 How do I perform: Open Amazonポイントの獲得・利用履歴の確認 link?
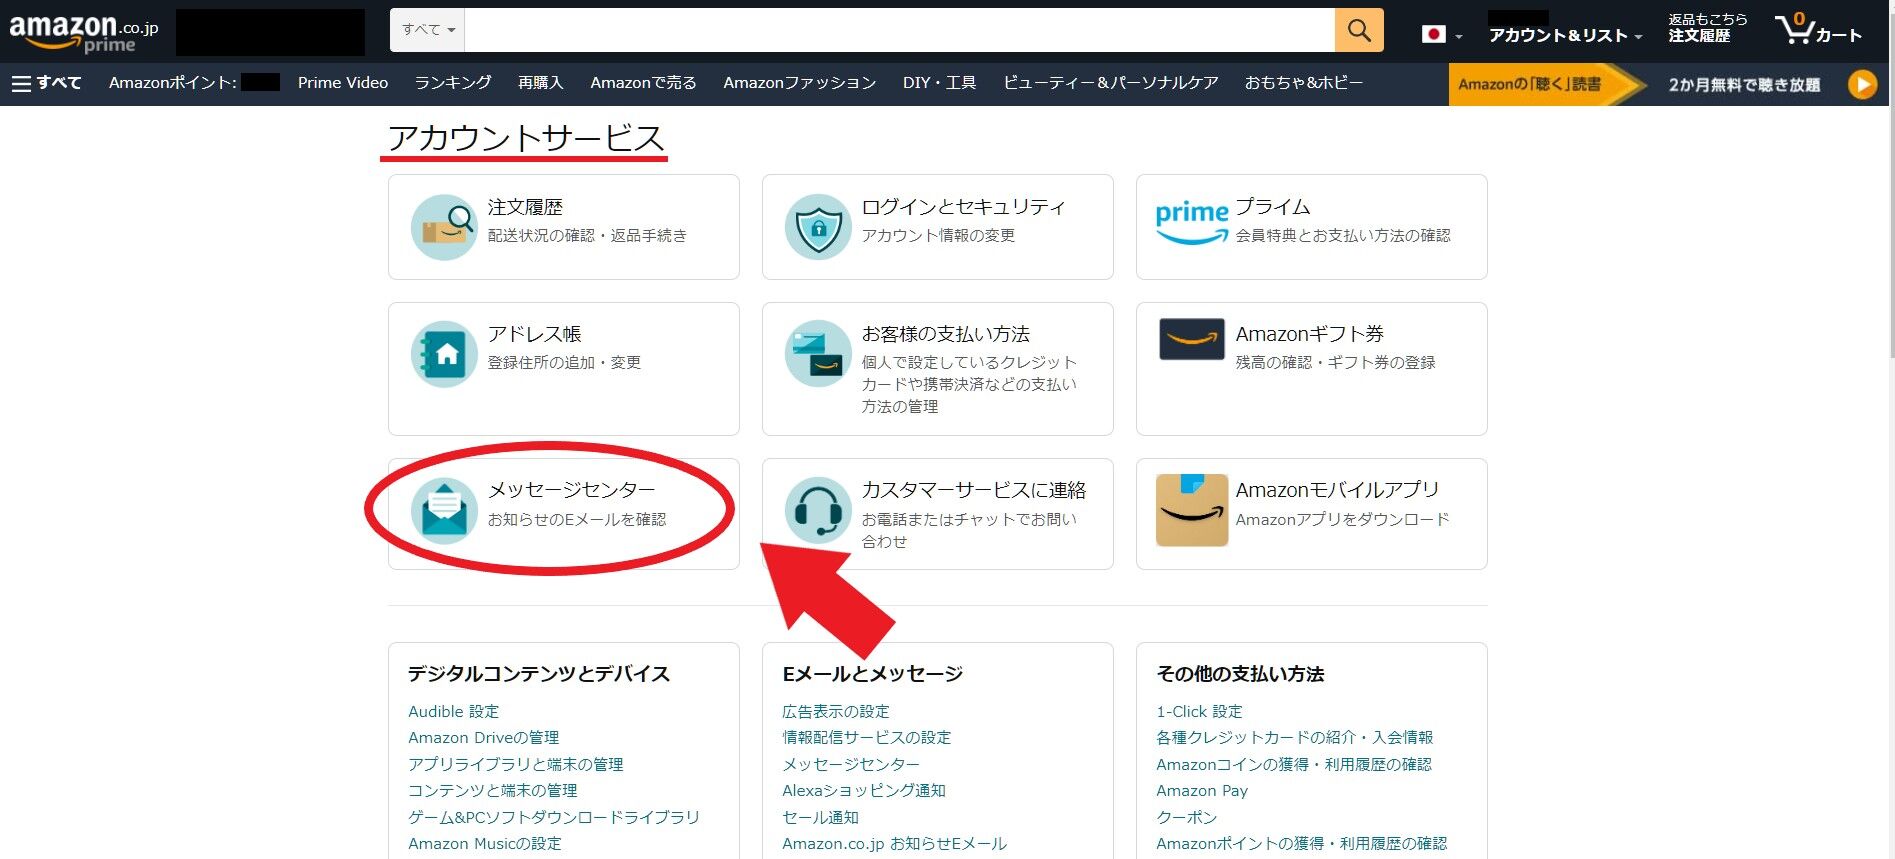pos(1301,844)
